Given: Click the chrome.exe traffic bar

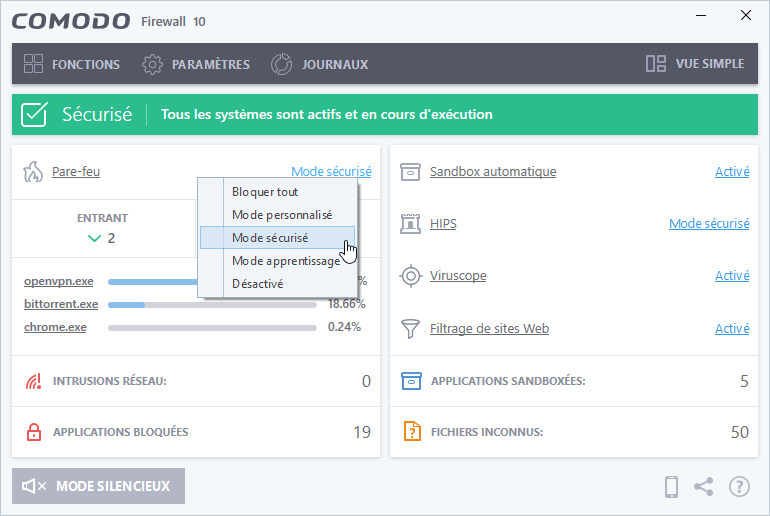Looking at the screenshot, I should coord(212,328).
